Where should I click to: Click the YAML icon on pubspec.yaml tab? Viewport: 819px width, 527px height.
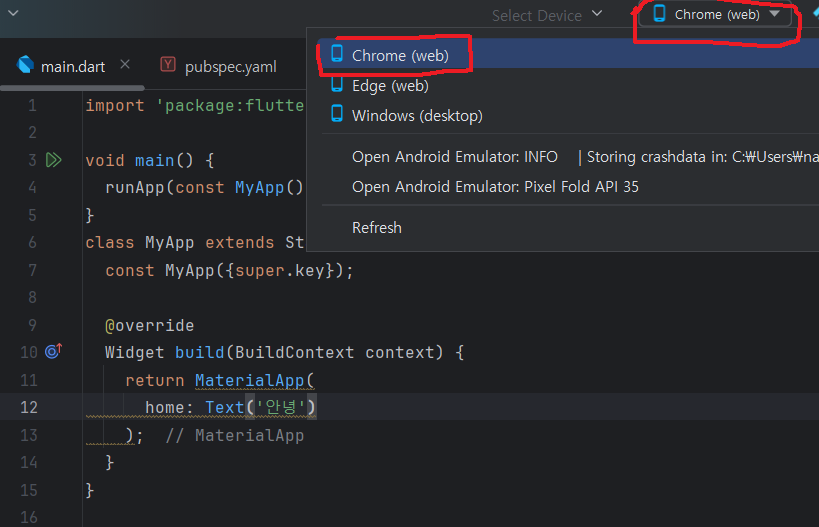(168, 64)
